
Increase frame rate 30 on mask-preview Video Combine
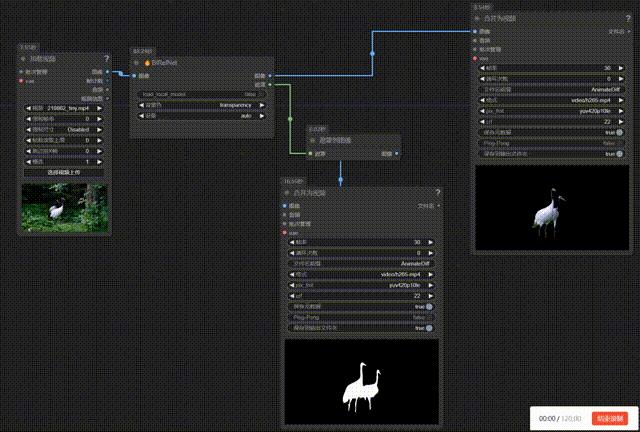pos(431,242)
